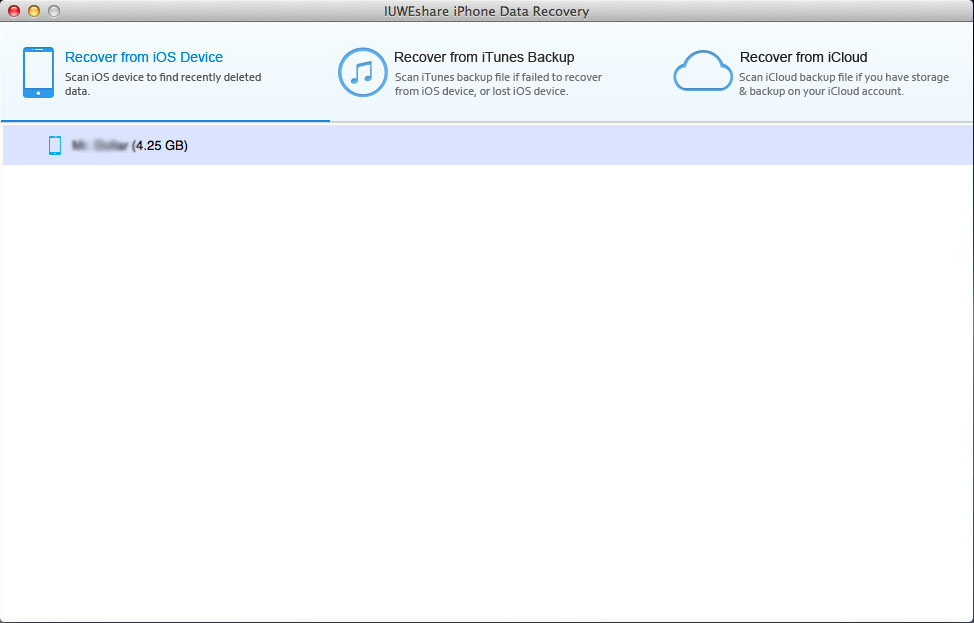The image size is (974, 623).
Task: Click the '(4.25 GB)' size label
Action: click(160, 145)
